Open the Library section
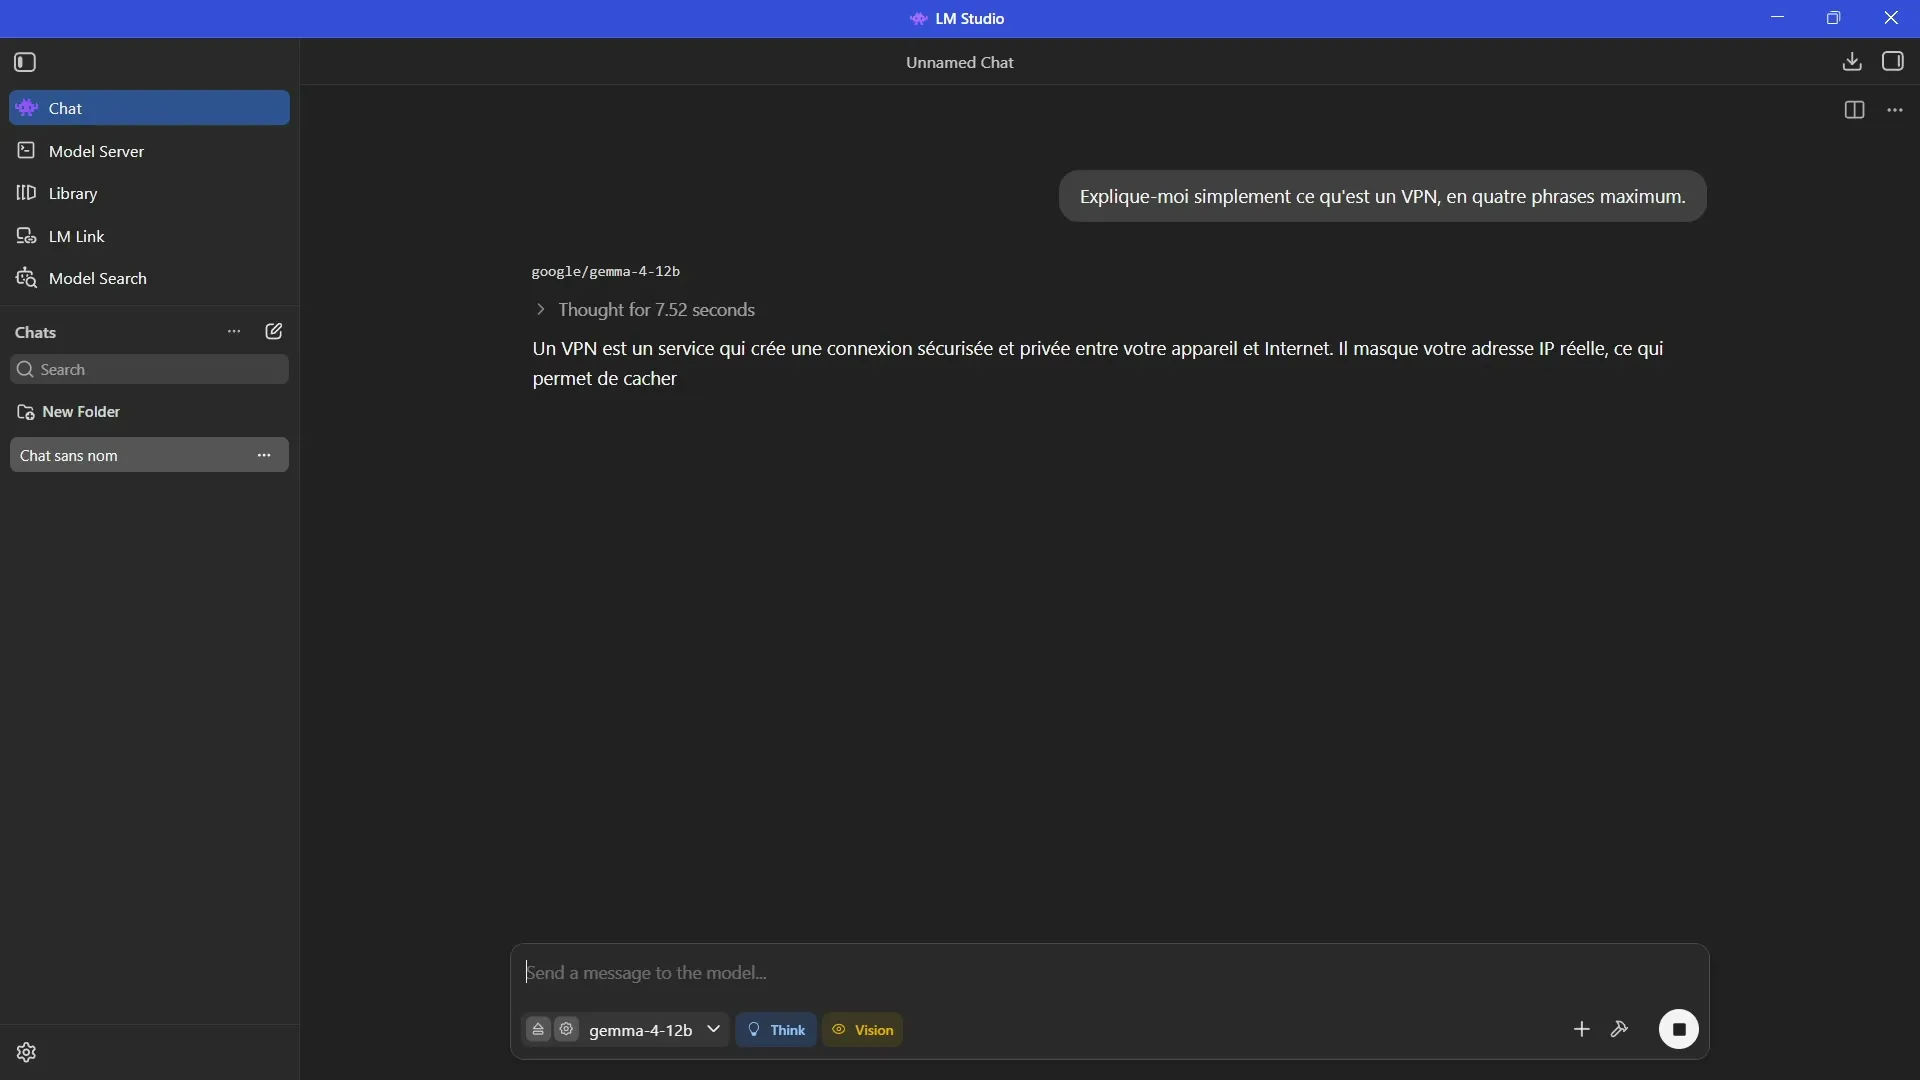 pos(149,193)
